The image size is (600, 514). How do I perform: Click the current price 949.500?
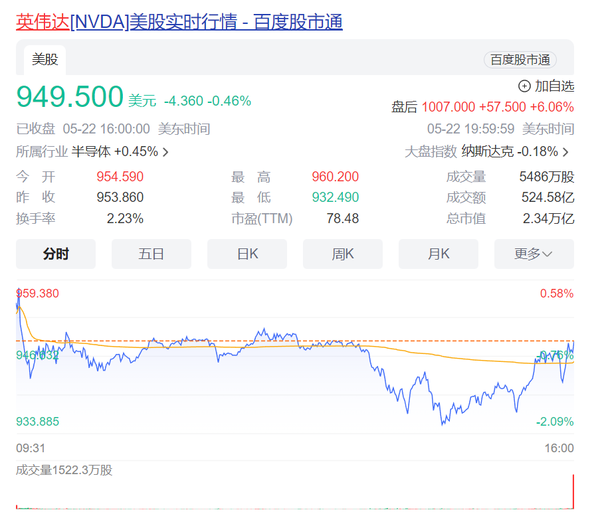point(70,97)
